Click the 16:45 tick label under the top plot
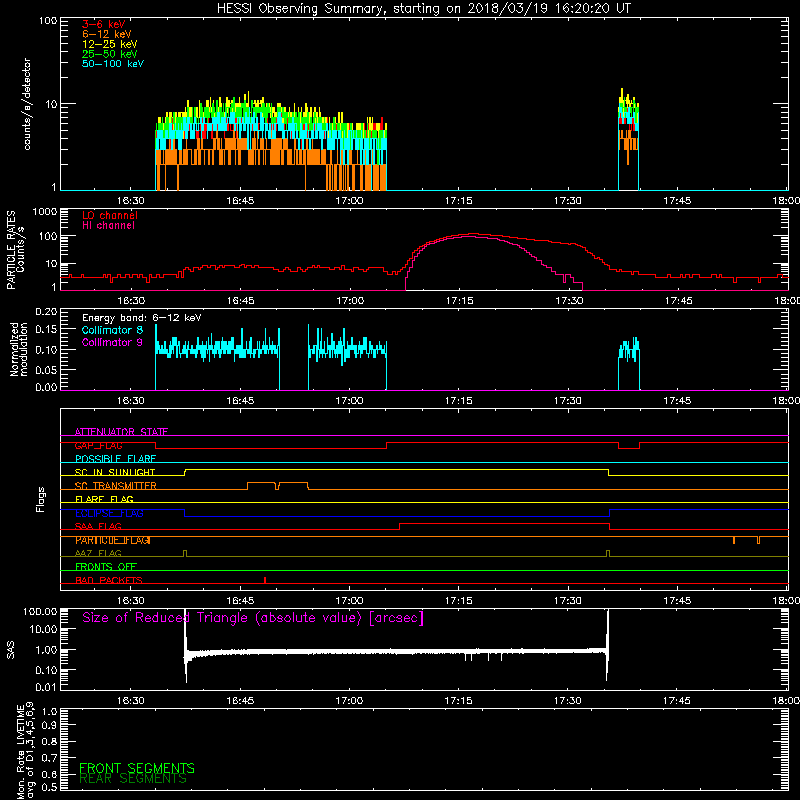800x800 pixels. pos(240,201)
